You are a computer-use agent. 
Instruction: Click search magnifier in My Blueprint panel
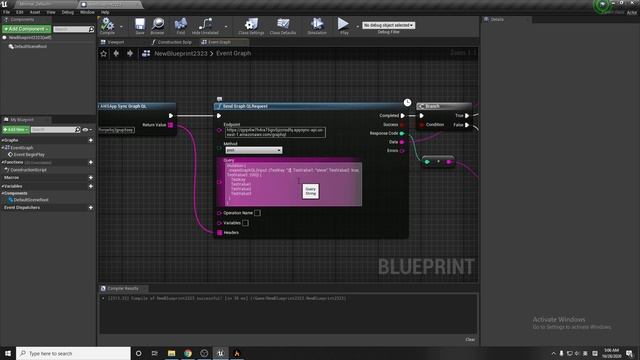(x=78, y=129)
